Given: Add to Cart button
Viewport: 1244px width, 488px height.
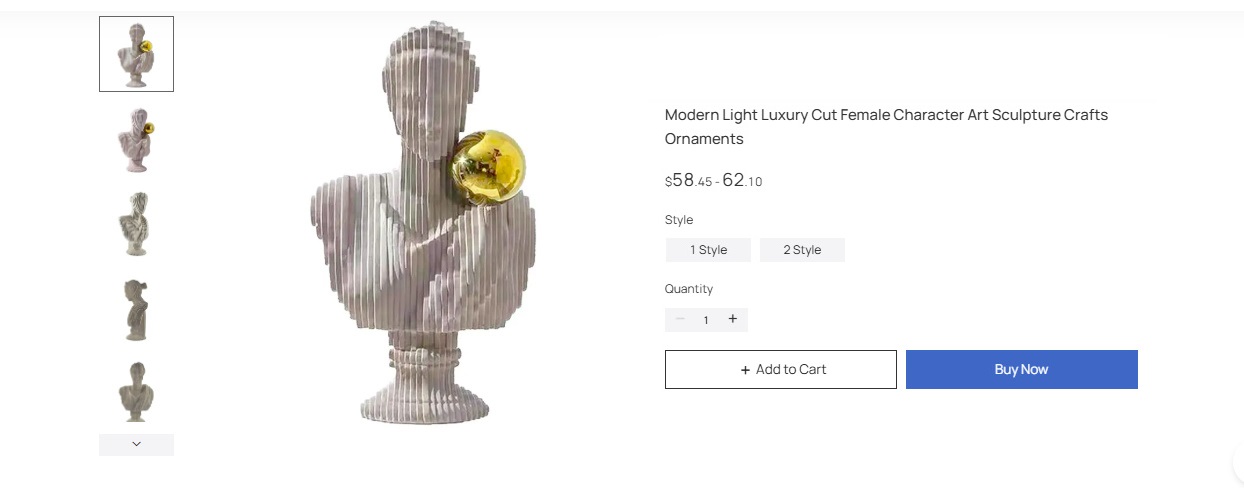Looking at the screenshot, I should point(781,369).
